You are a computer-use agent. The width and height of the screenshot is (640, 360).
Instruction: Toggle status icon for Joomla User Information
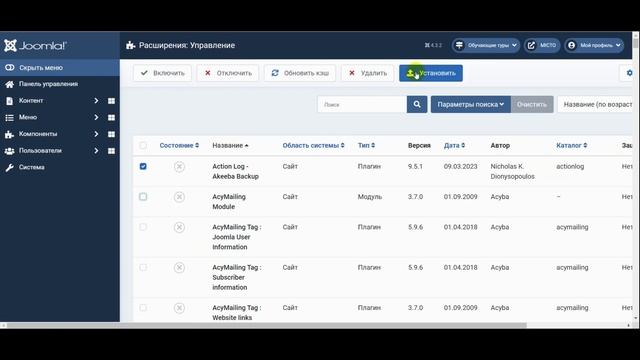tap(179, 227)
